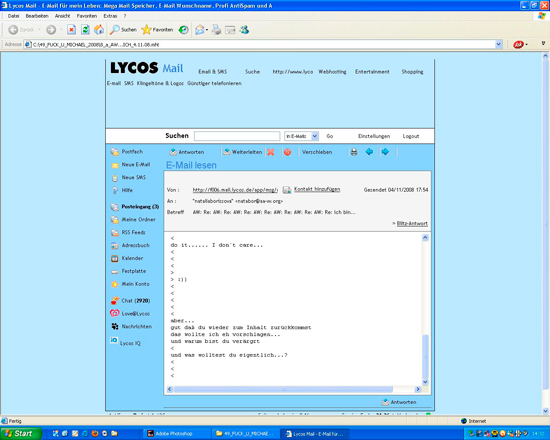Stop page loading with red X icon

pos(72,30)
